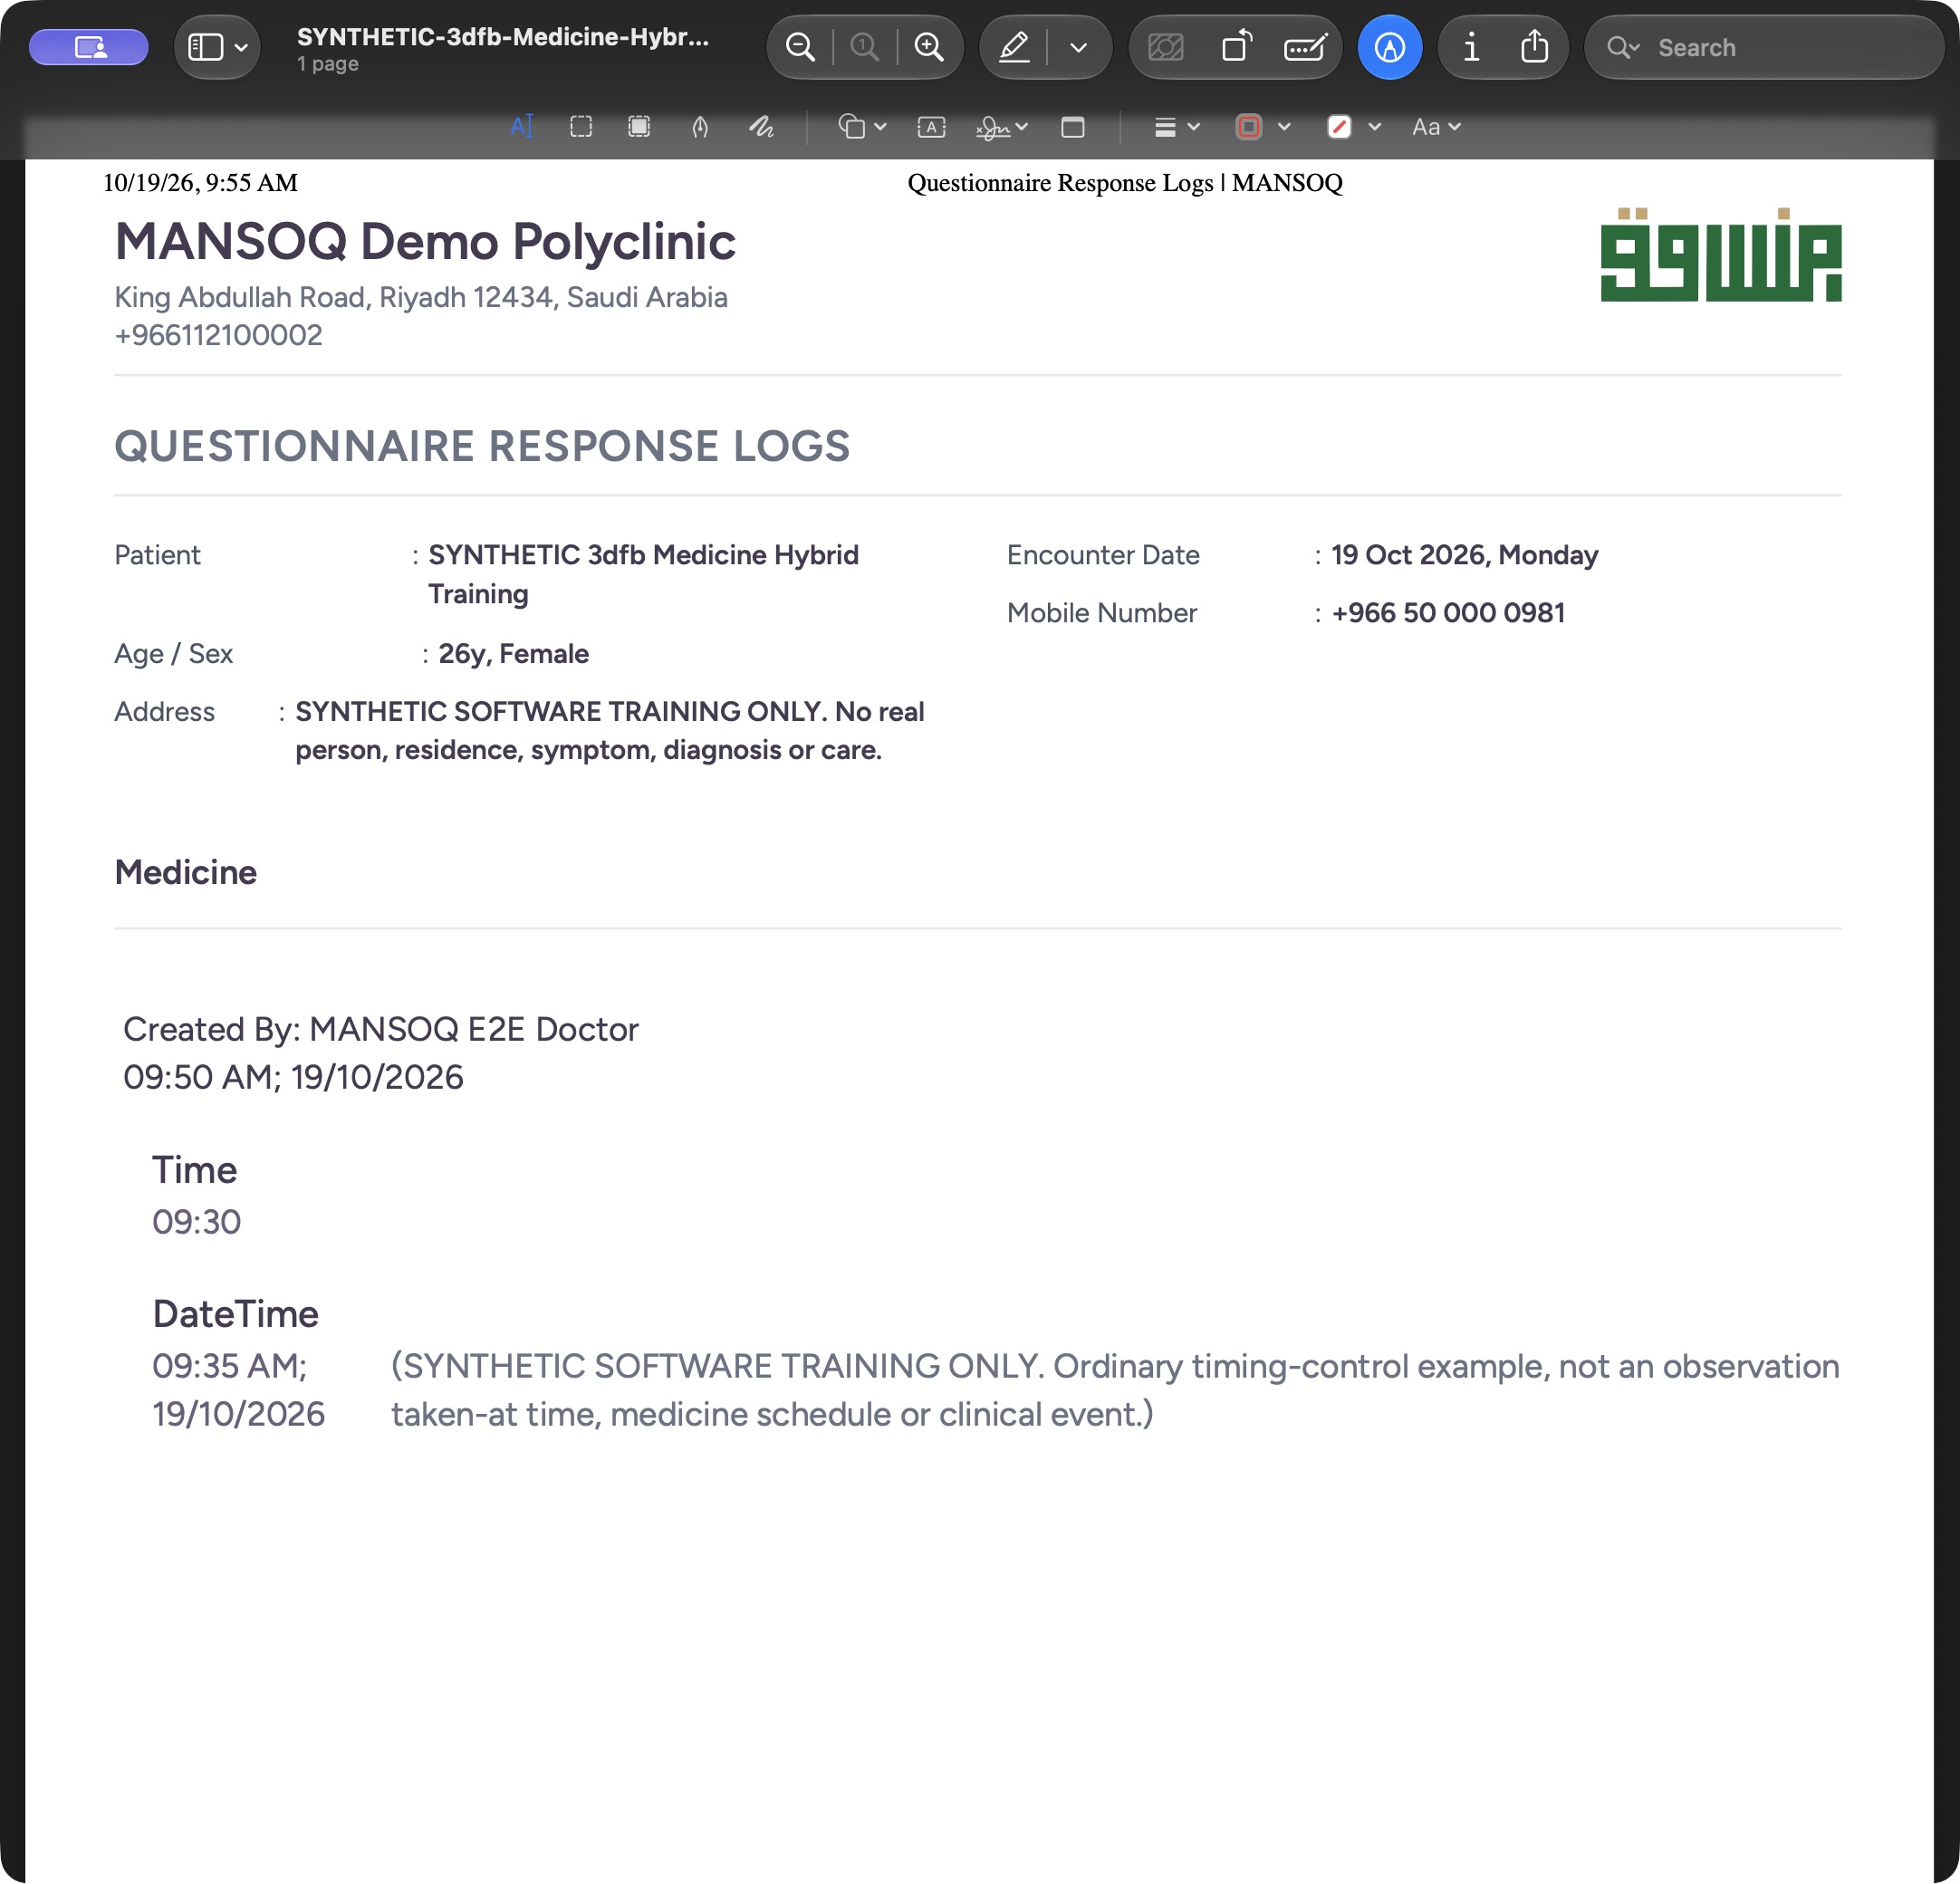Open the line Shape Style menu
Image resolution: width=1960 pixels, height=1884 pixels.
coord(1176,127)
